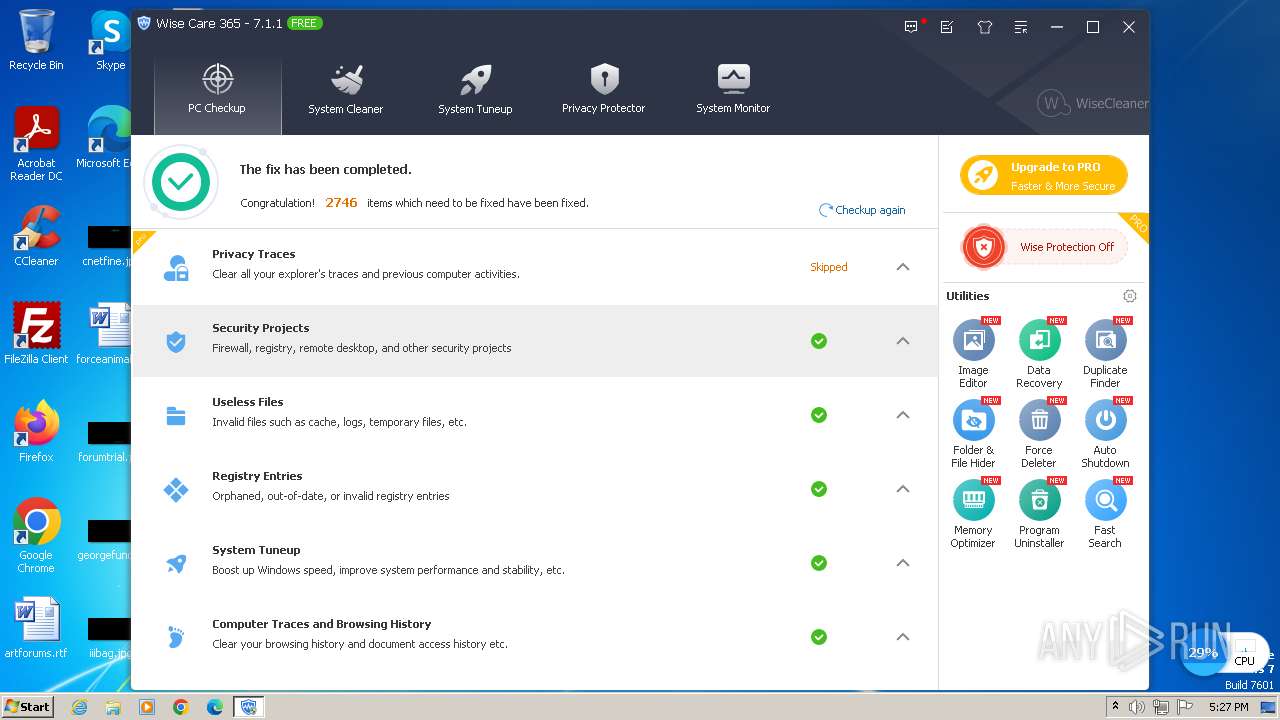Image resolution: width=1280 pixels, height=720 pixels.
Task: Open the main menu icon in title bar
Action: coord(1020,27)
